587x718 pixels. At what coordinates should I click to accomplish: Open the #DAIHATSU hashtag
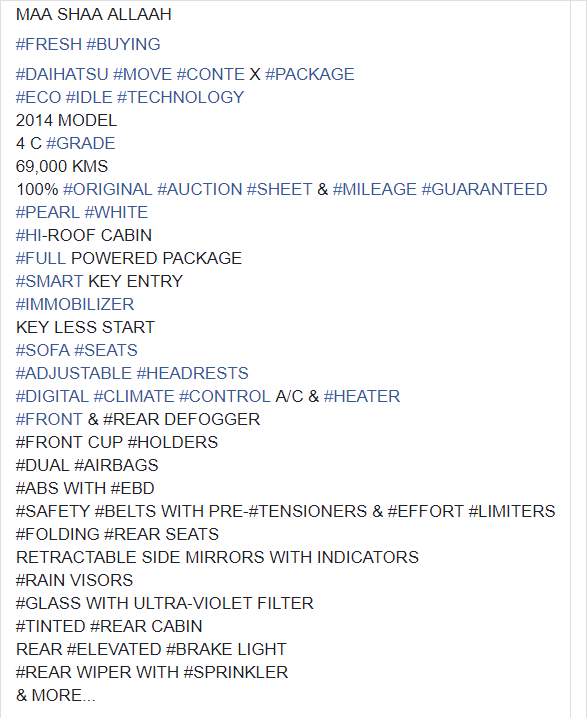(x=62, y=74)
